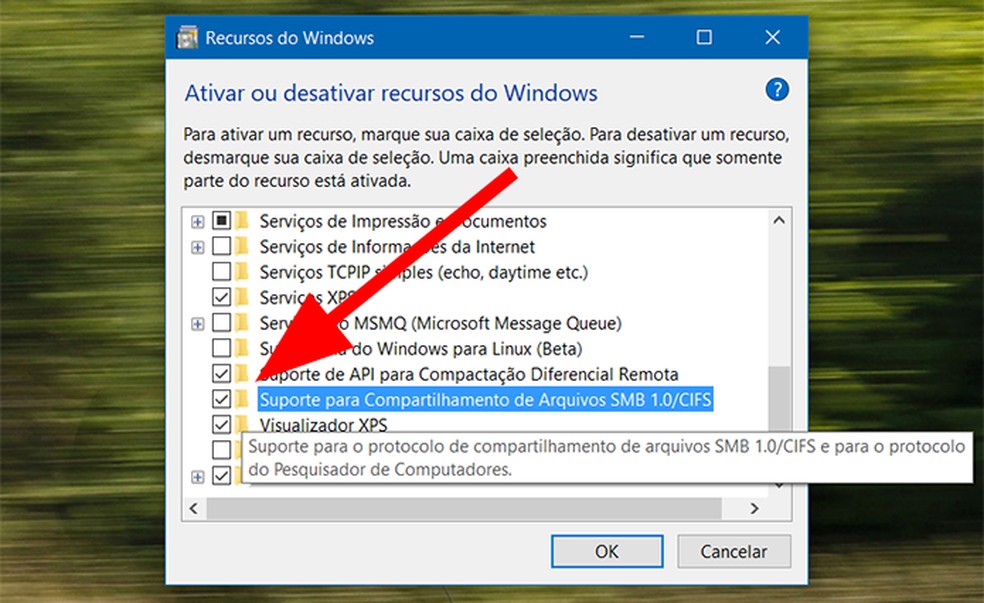Uncheck API para Compactação Diferencial Remota
The image size is (984, 603).
click(x=222, y=374)
